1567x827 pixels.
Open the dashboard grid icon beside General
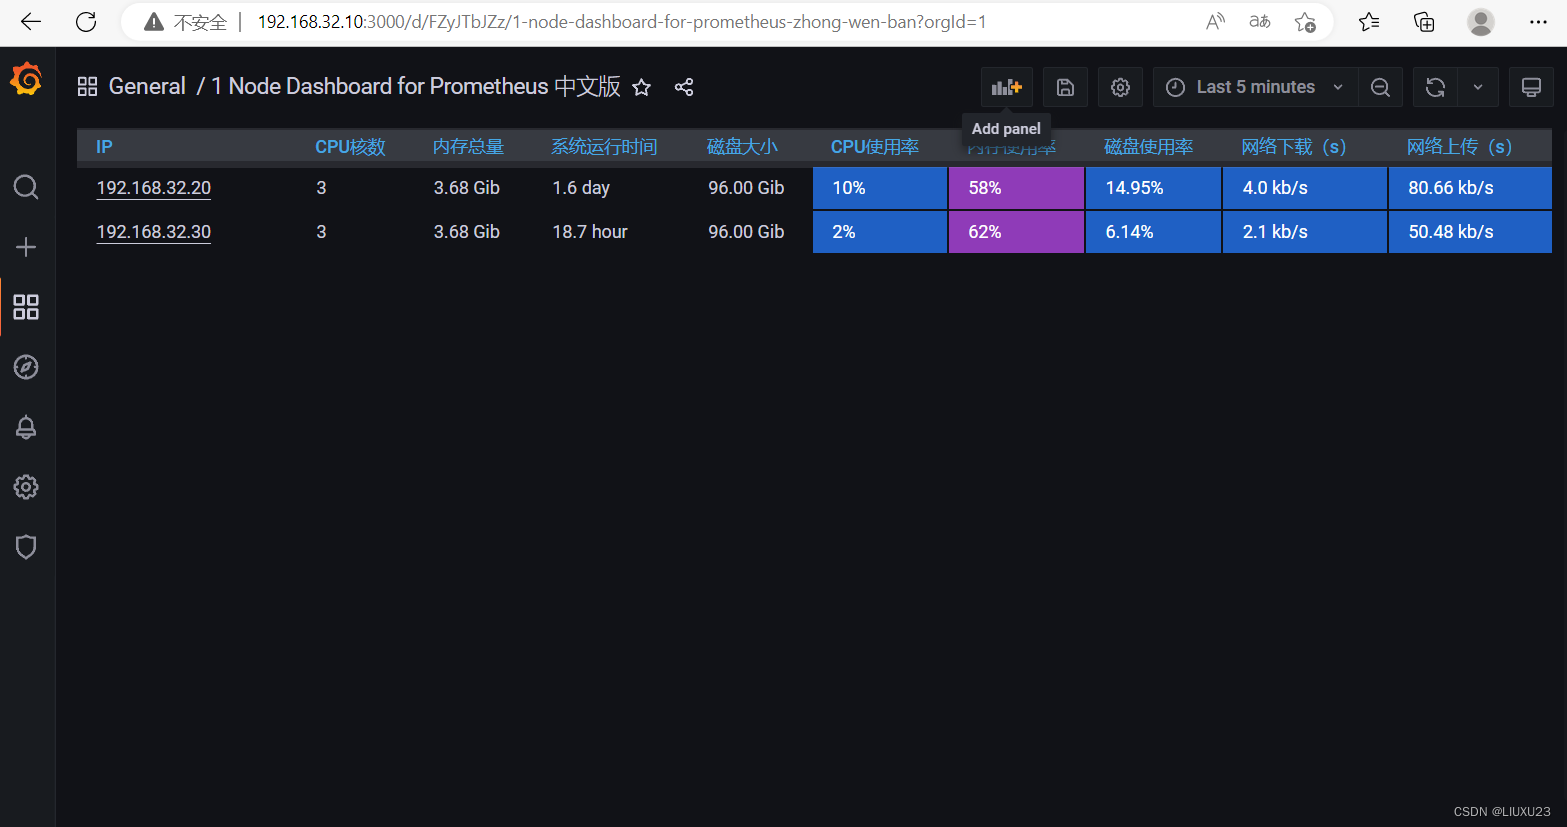coord(87,87)
